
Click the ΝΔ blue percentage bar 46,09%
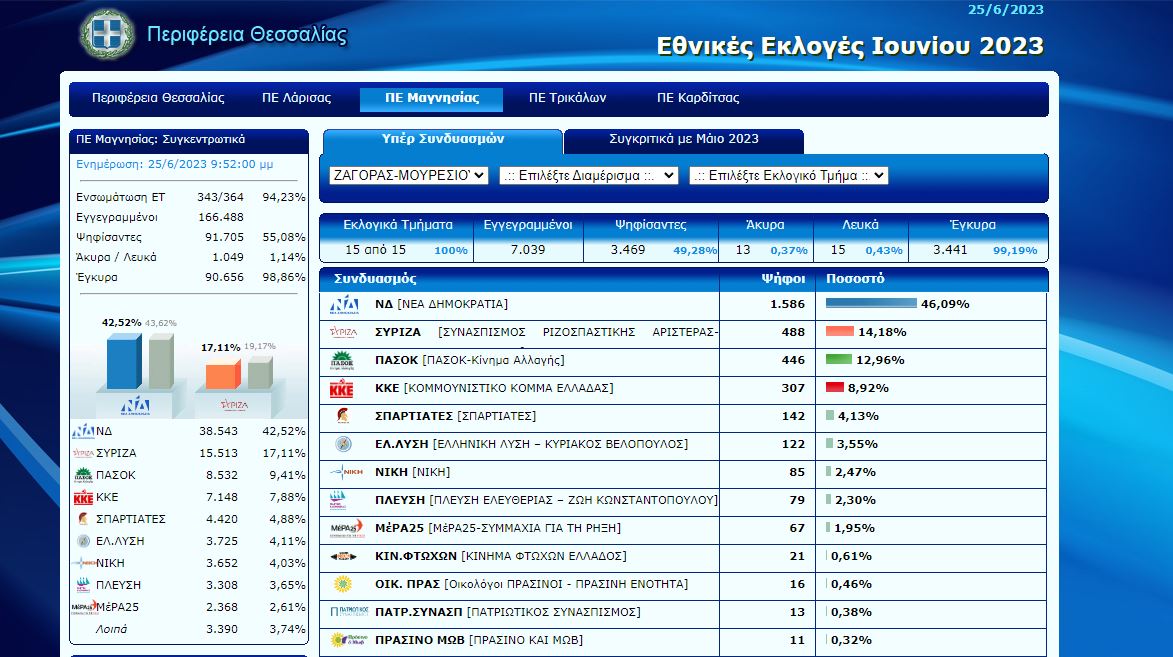872,304
